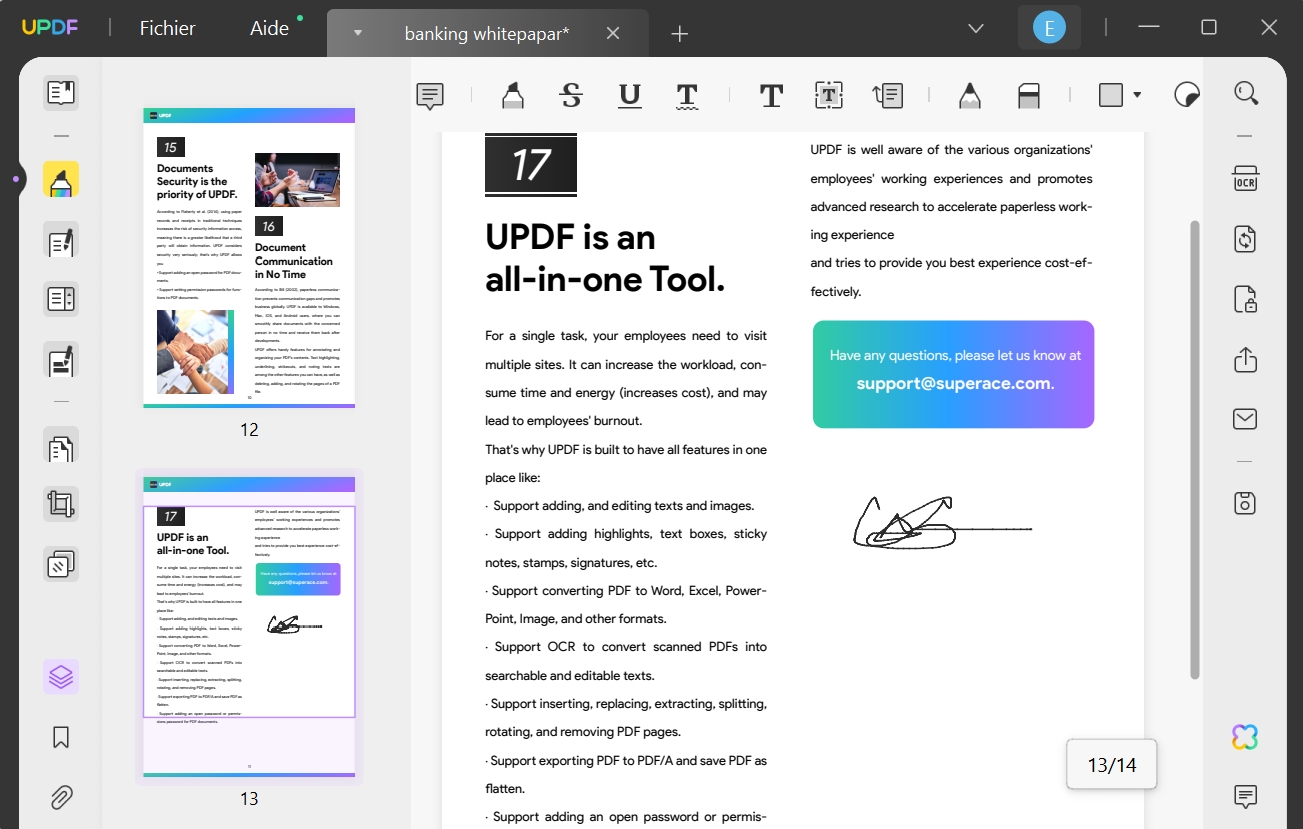Open the OCR tool
The image size is (1303, 829).
(x=1245, y=178)
